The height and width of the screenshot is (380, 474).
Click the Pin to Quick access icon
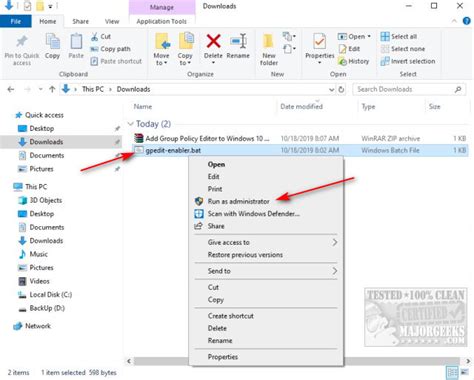(22, 41)
